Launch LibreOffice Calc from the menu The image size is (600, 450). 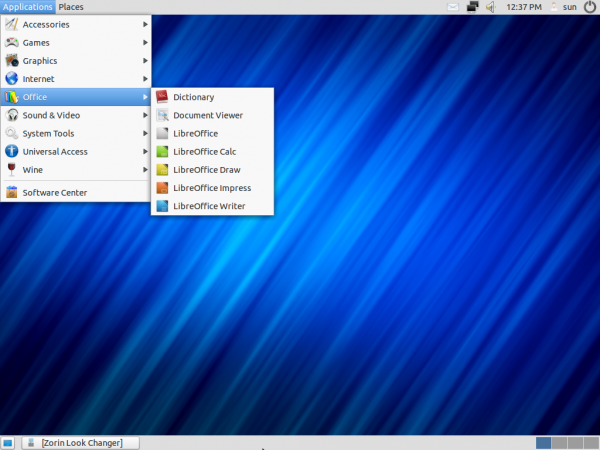click(x=212, y=151)
